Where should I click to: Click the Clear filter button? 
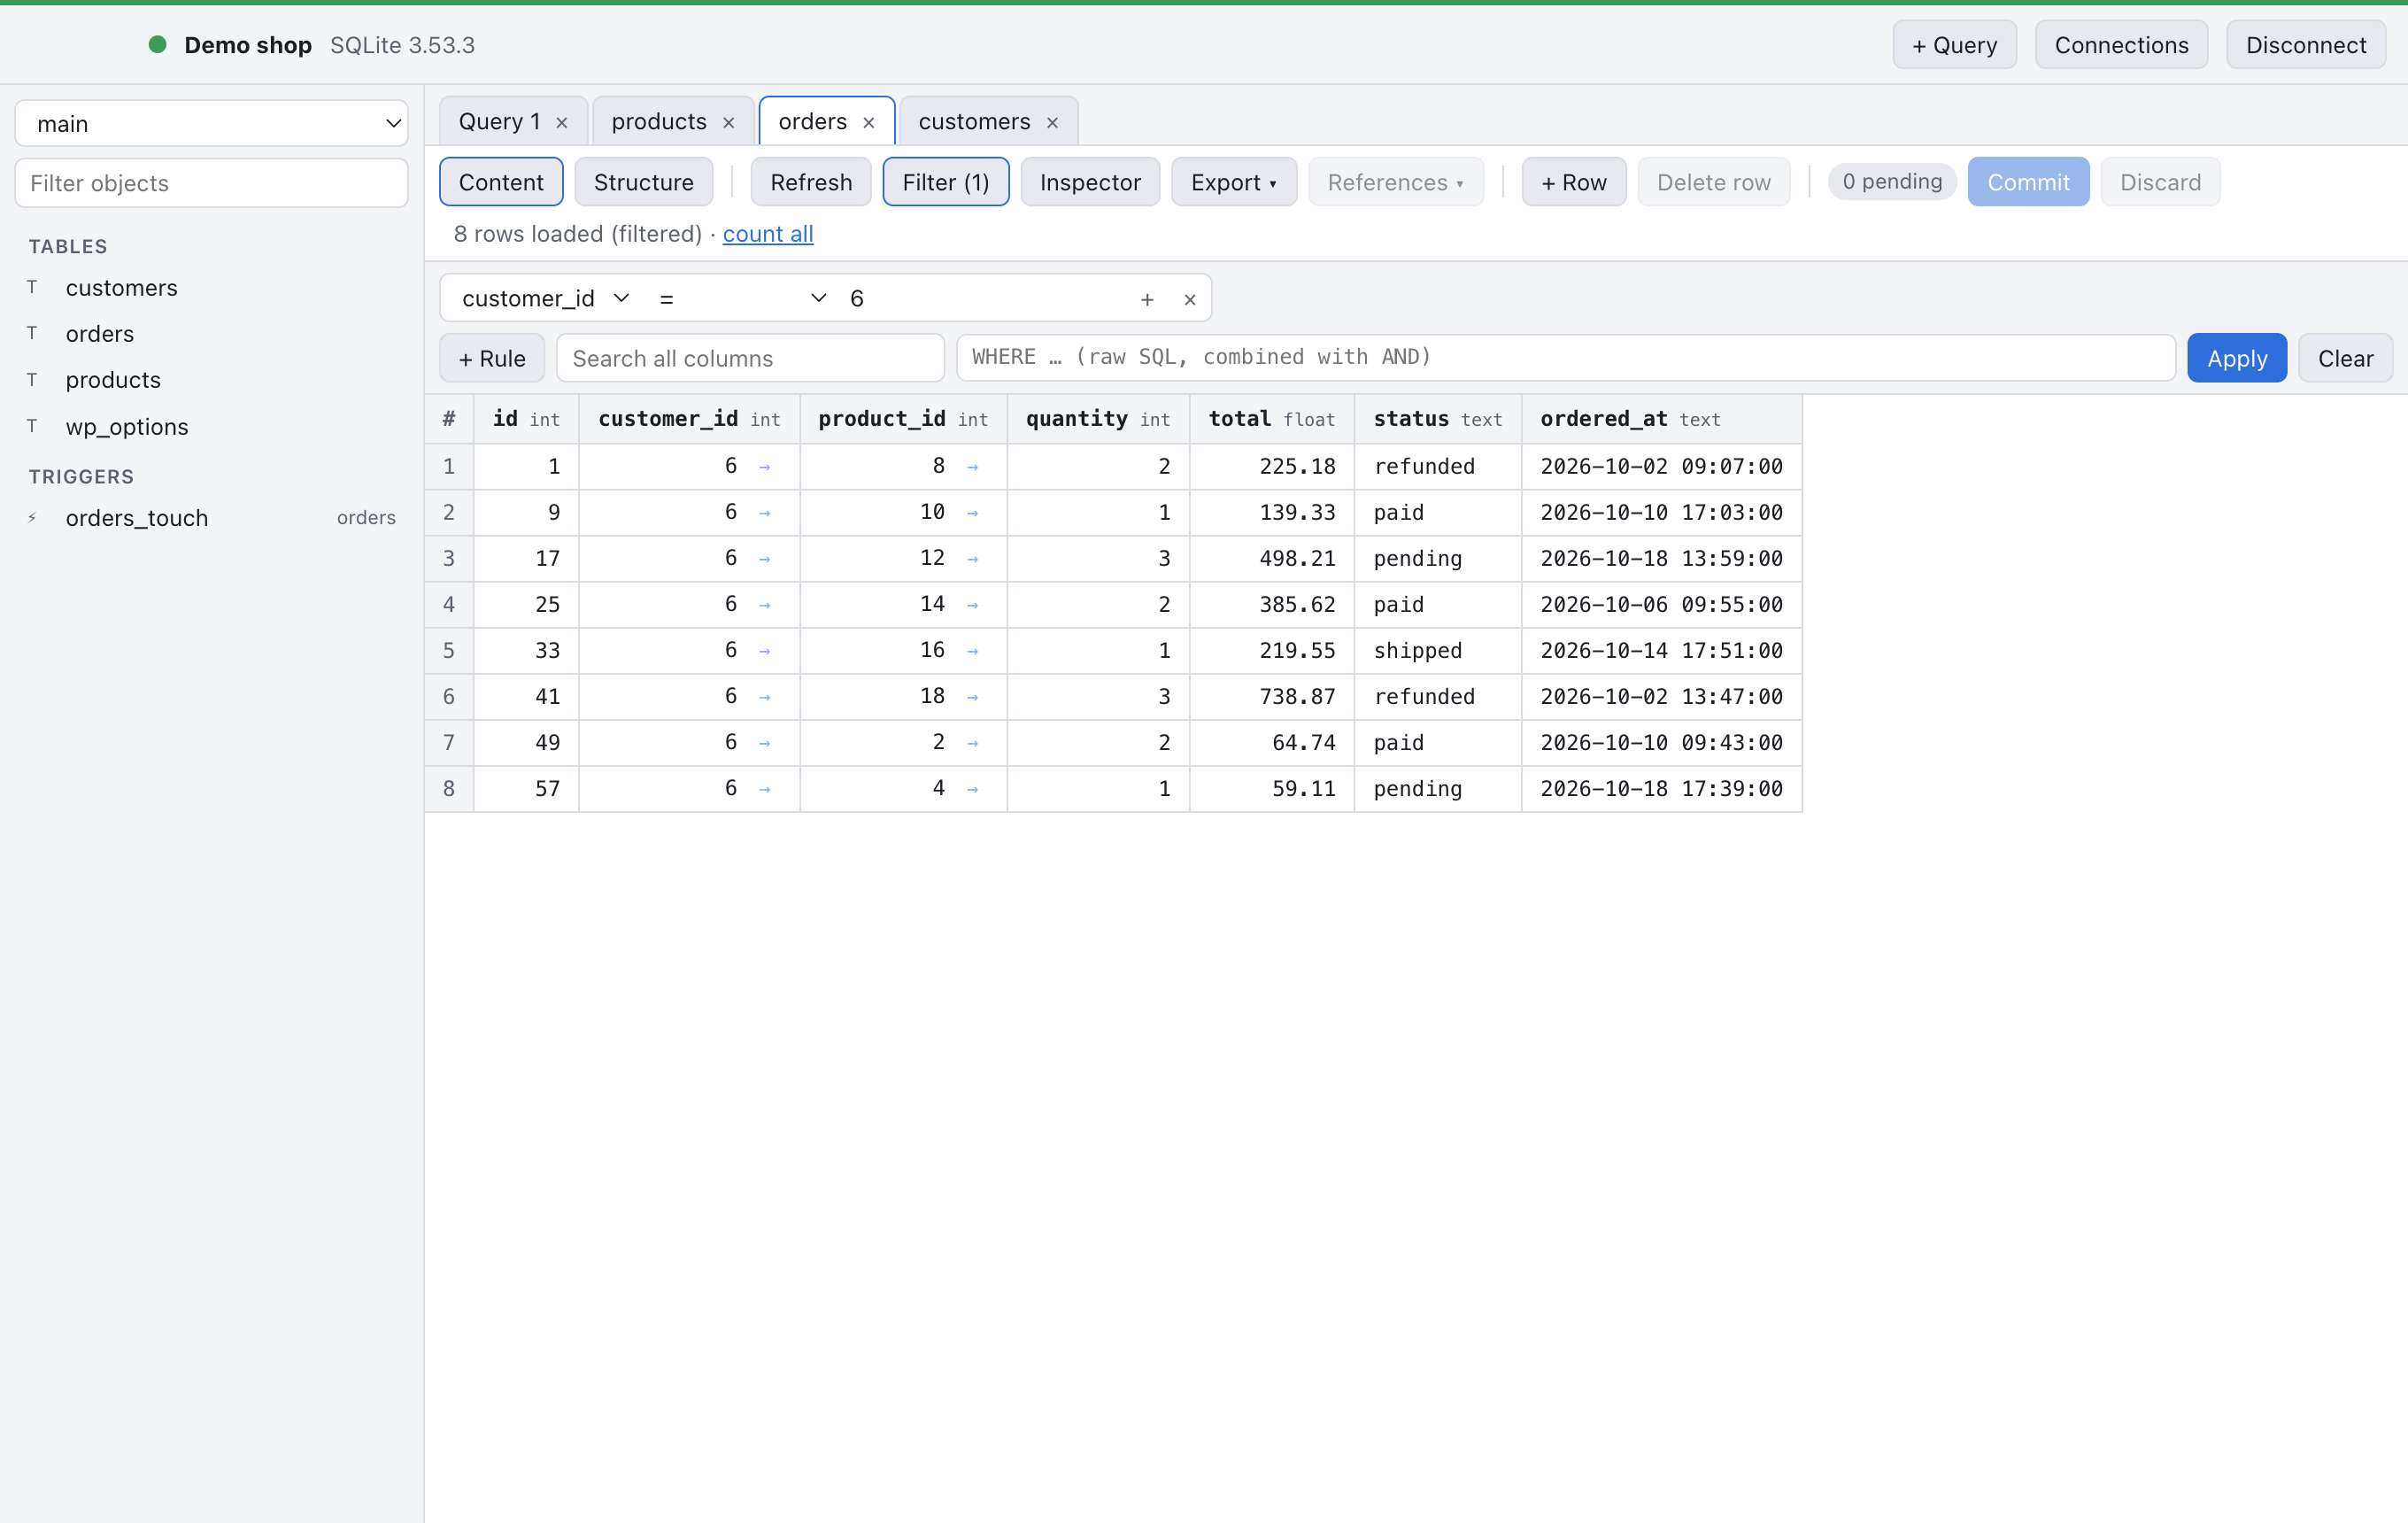(x=2345, y=358)
